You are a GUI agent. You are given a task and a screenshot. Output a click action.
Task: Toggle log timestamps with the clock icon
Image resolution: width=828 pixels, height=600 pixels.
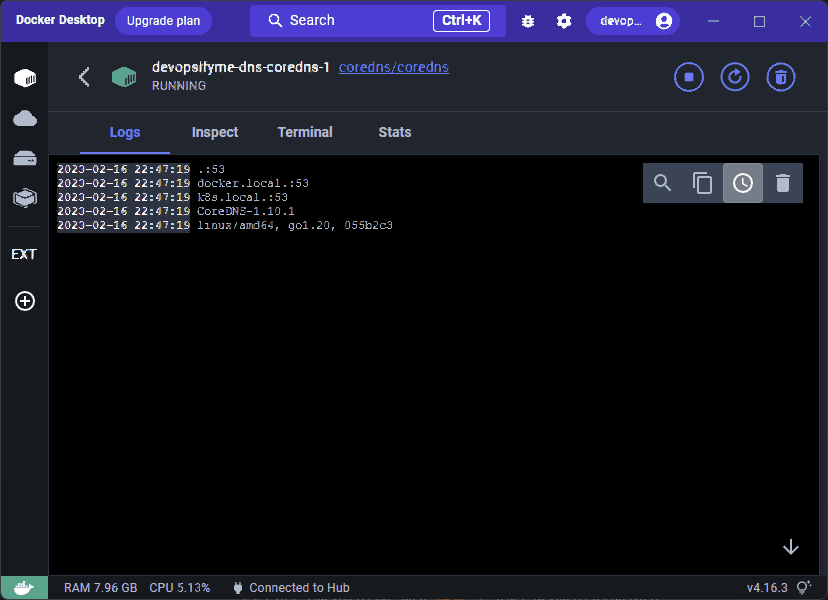[742, 183]
